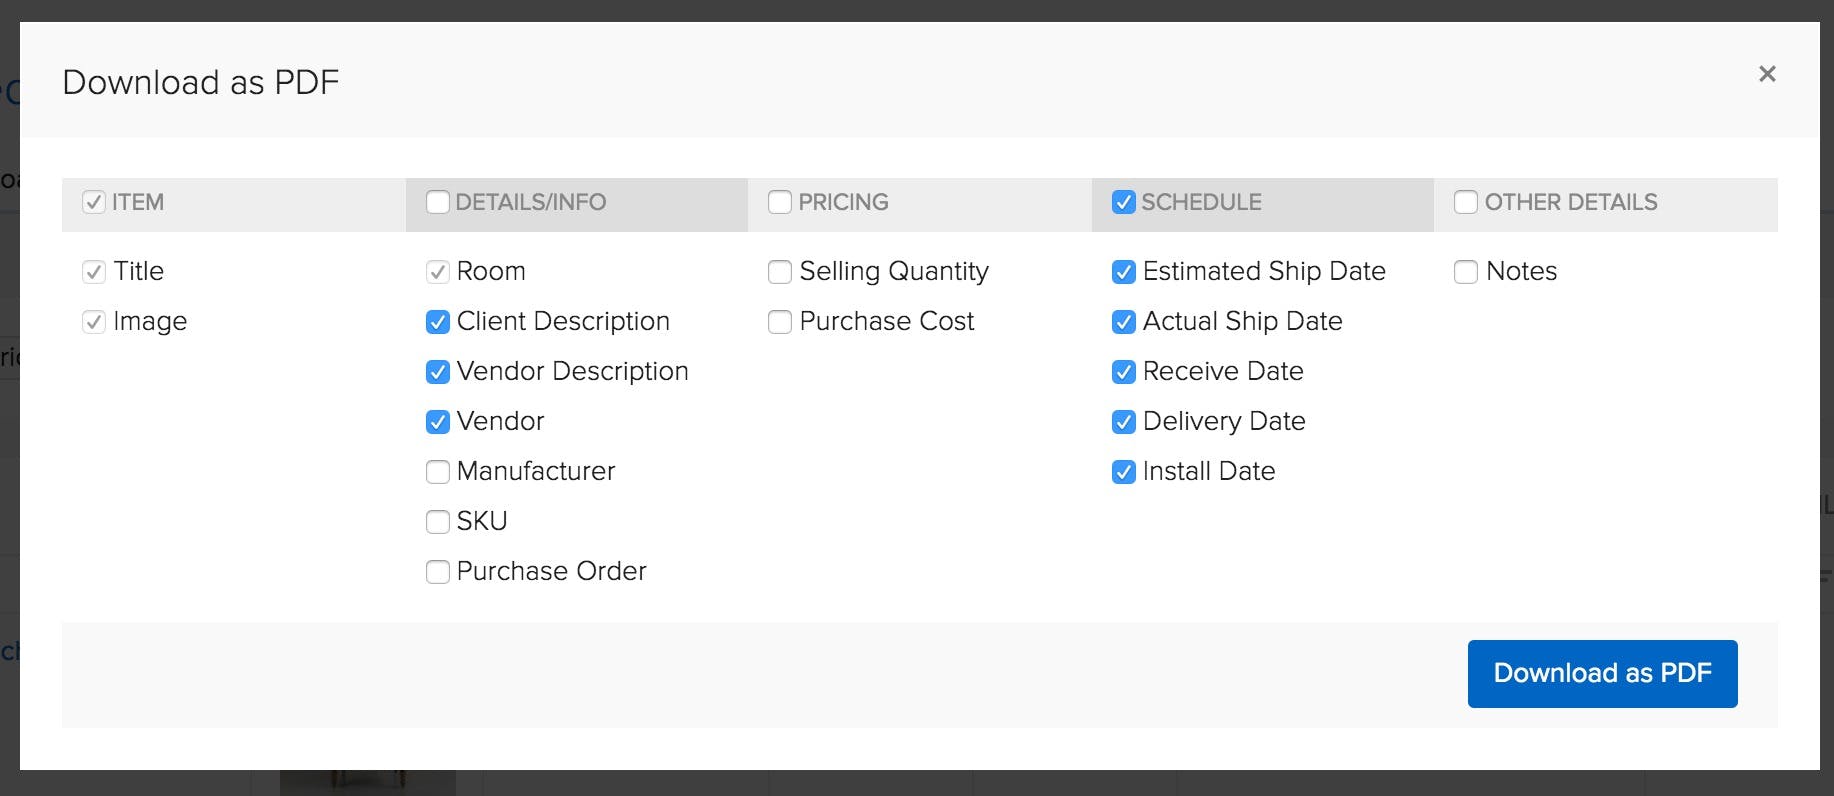Disable the Receive Date option
Image resolution: width=1834 pixels, height=796 pixels.
(1122, 371)
